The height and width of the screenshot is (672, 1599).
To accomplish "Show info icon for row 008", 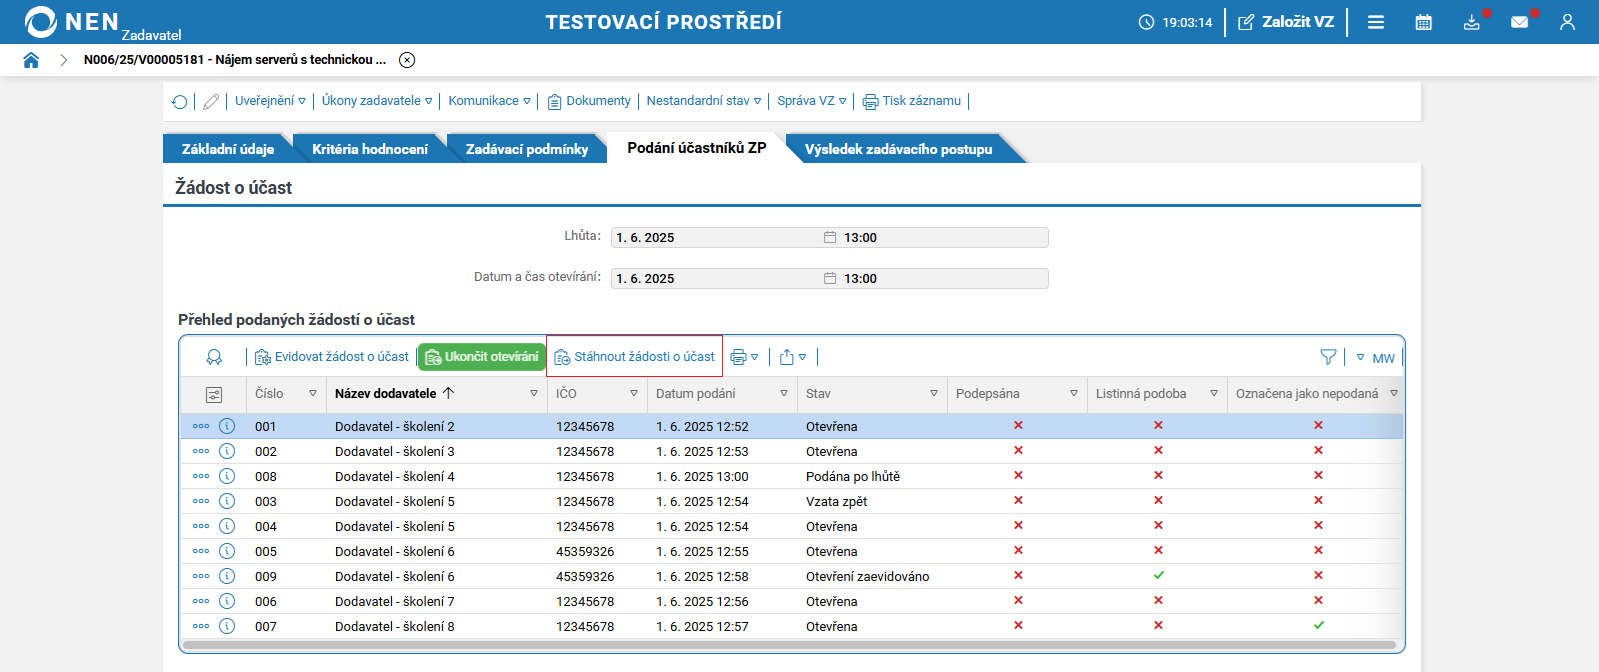I will 227,476.
